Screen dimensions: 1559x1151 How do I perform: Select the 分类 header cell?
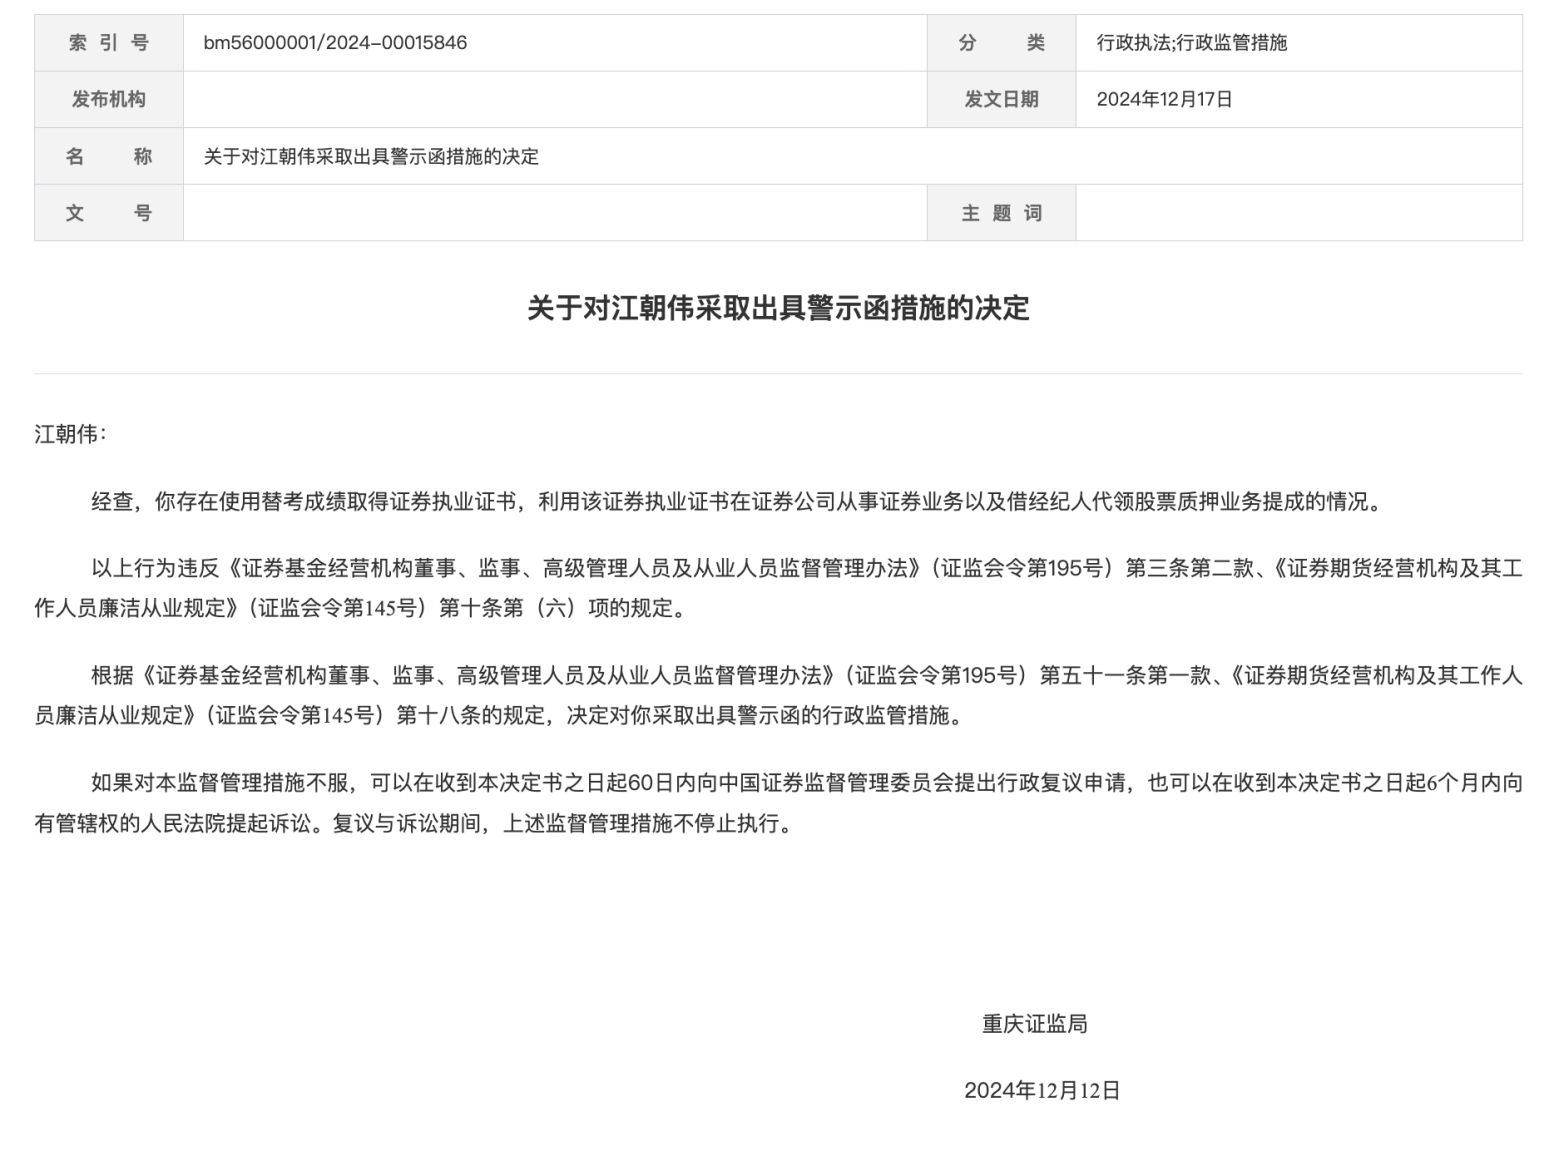pyautogui.click(x=1001, y=43)
